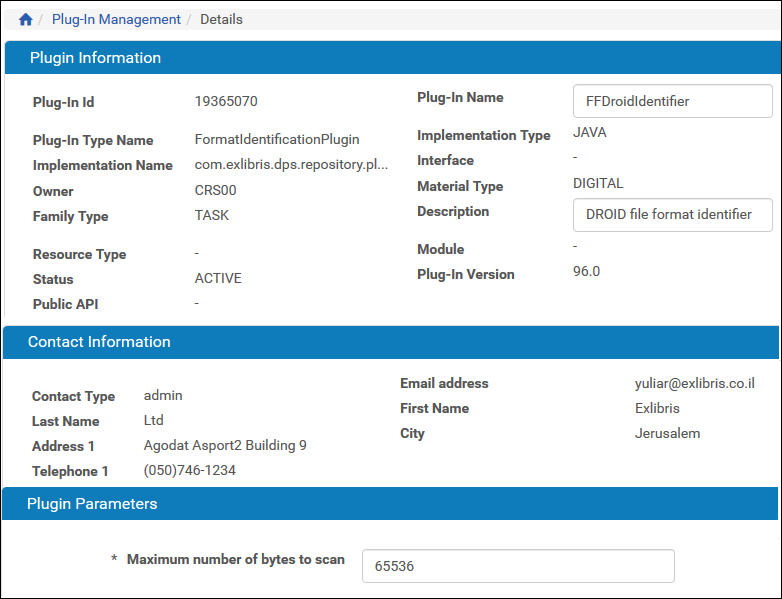Click the Home icon in breadcrumb
Screen dimensions: 782x599
26,19
